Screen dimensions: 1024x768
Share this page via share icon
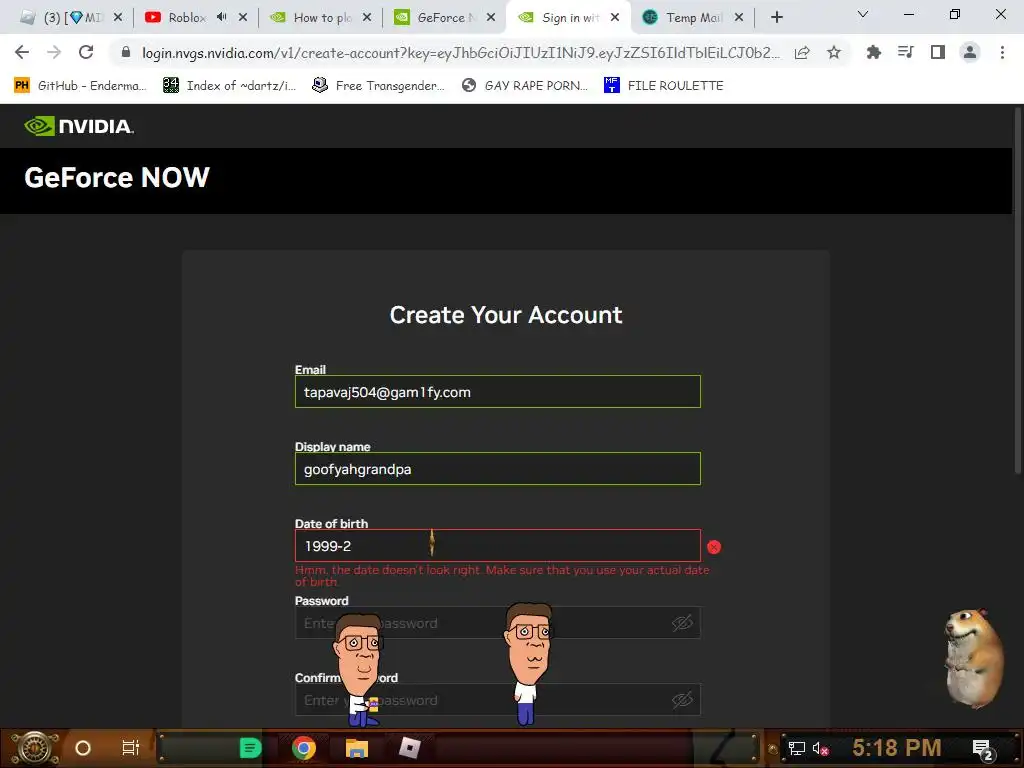click(x=802, y=53)
